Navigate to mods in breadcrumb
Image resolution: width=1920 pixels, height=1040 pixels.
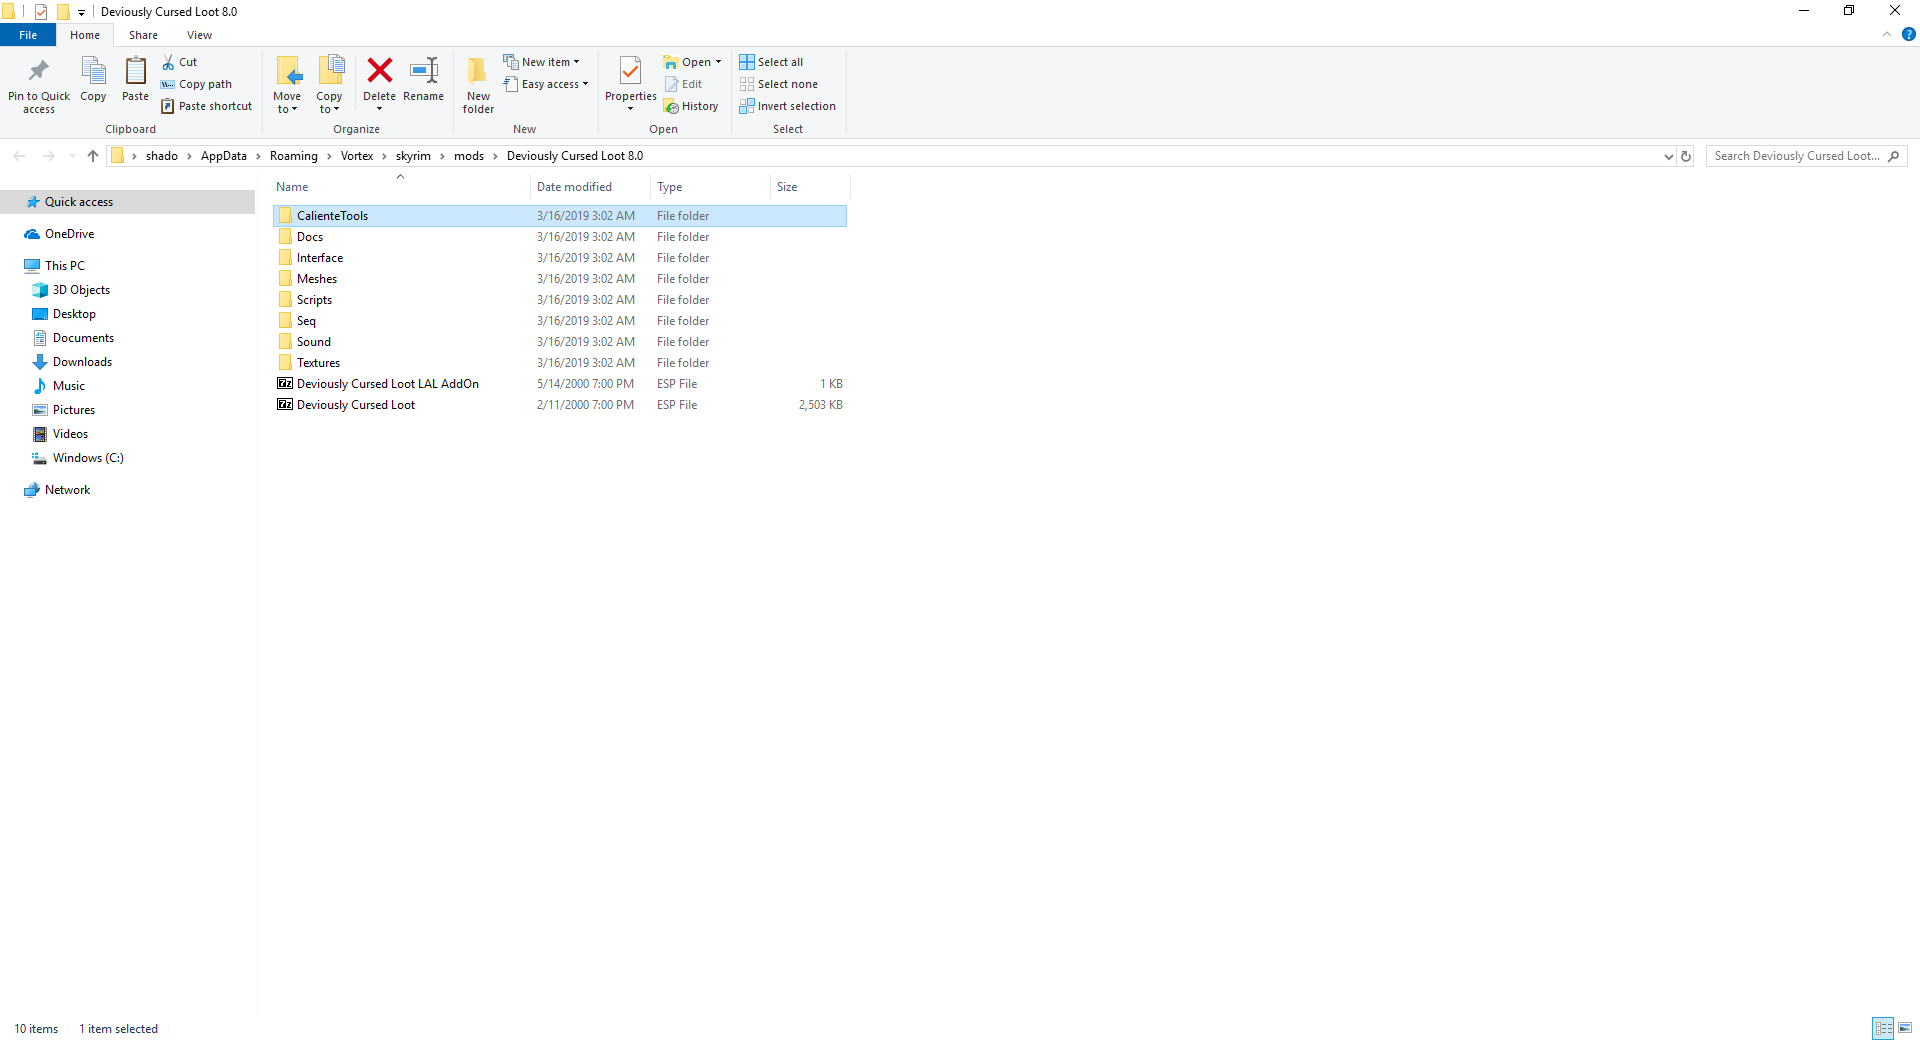click(469, 156)
